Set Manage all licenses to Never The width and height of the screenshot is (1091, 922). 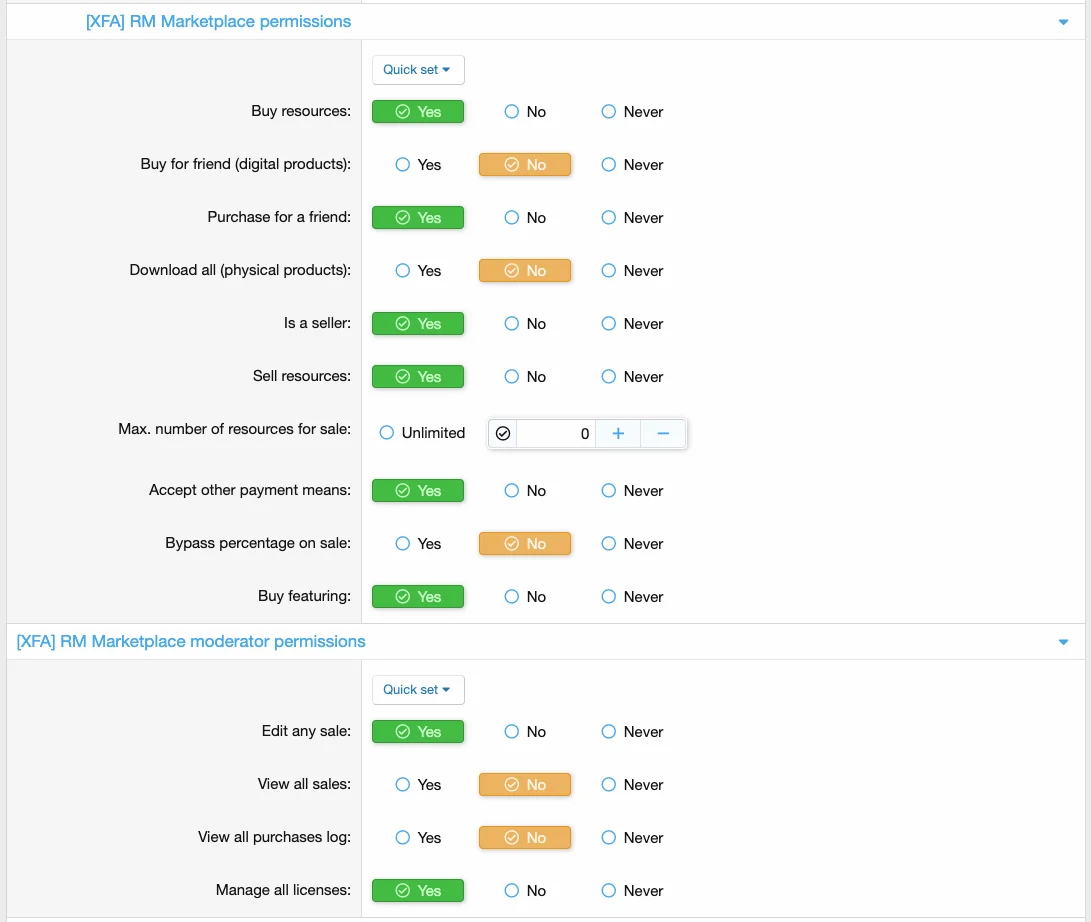click(632, 891)
